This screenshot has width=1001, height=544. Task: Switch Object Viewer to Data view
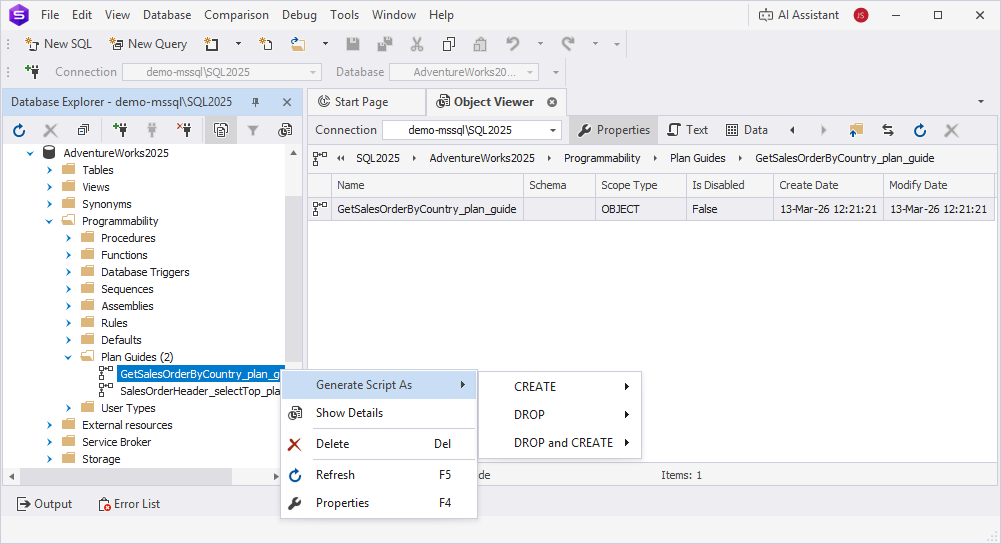[747, 130]
